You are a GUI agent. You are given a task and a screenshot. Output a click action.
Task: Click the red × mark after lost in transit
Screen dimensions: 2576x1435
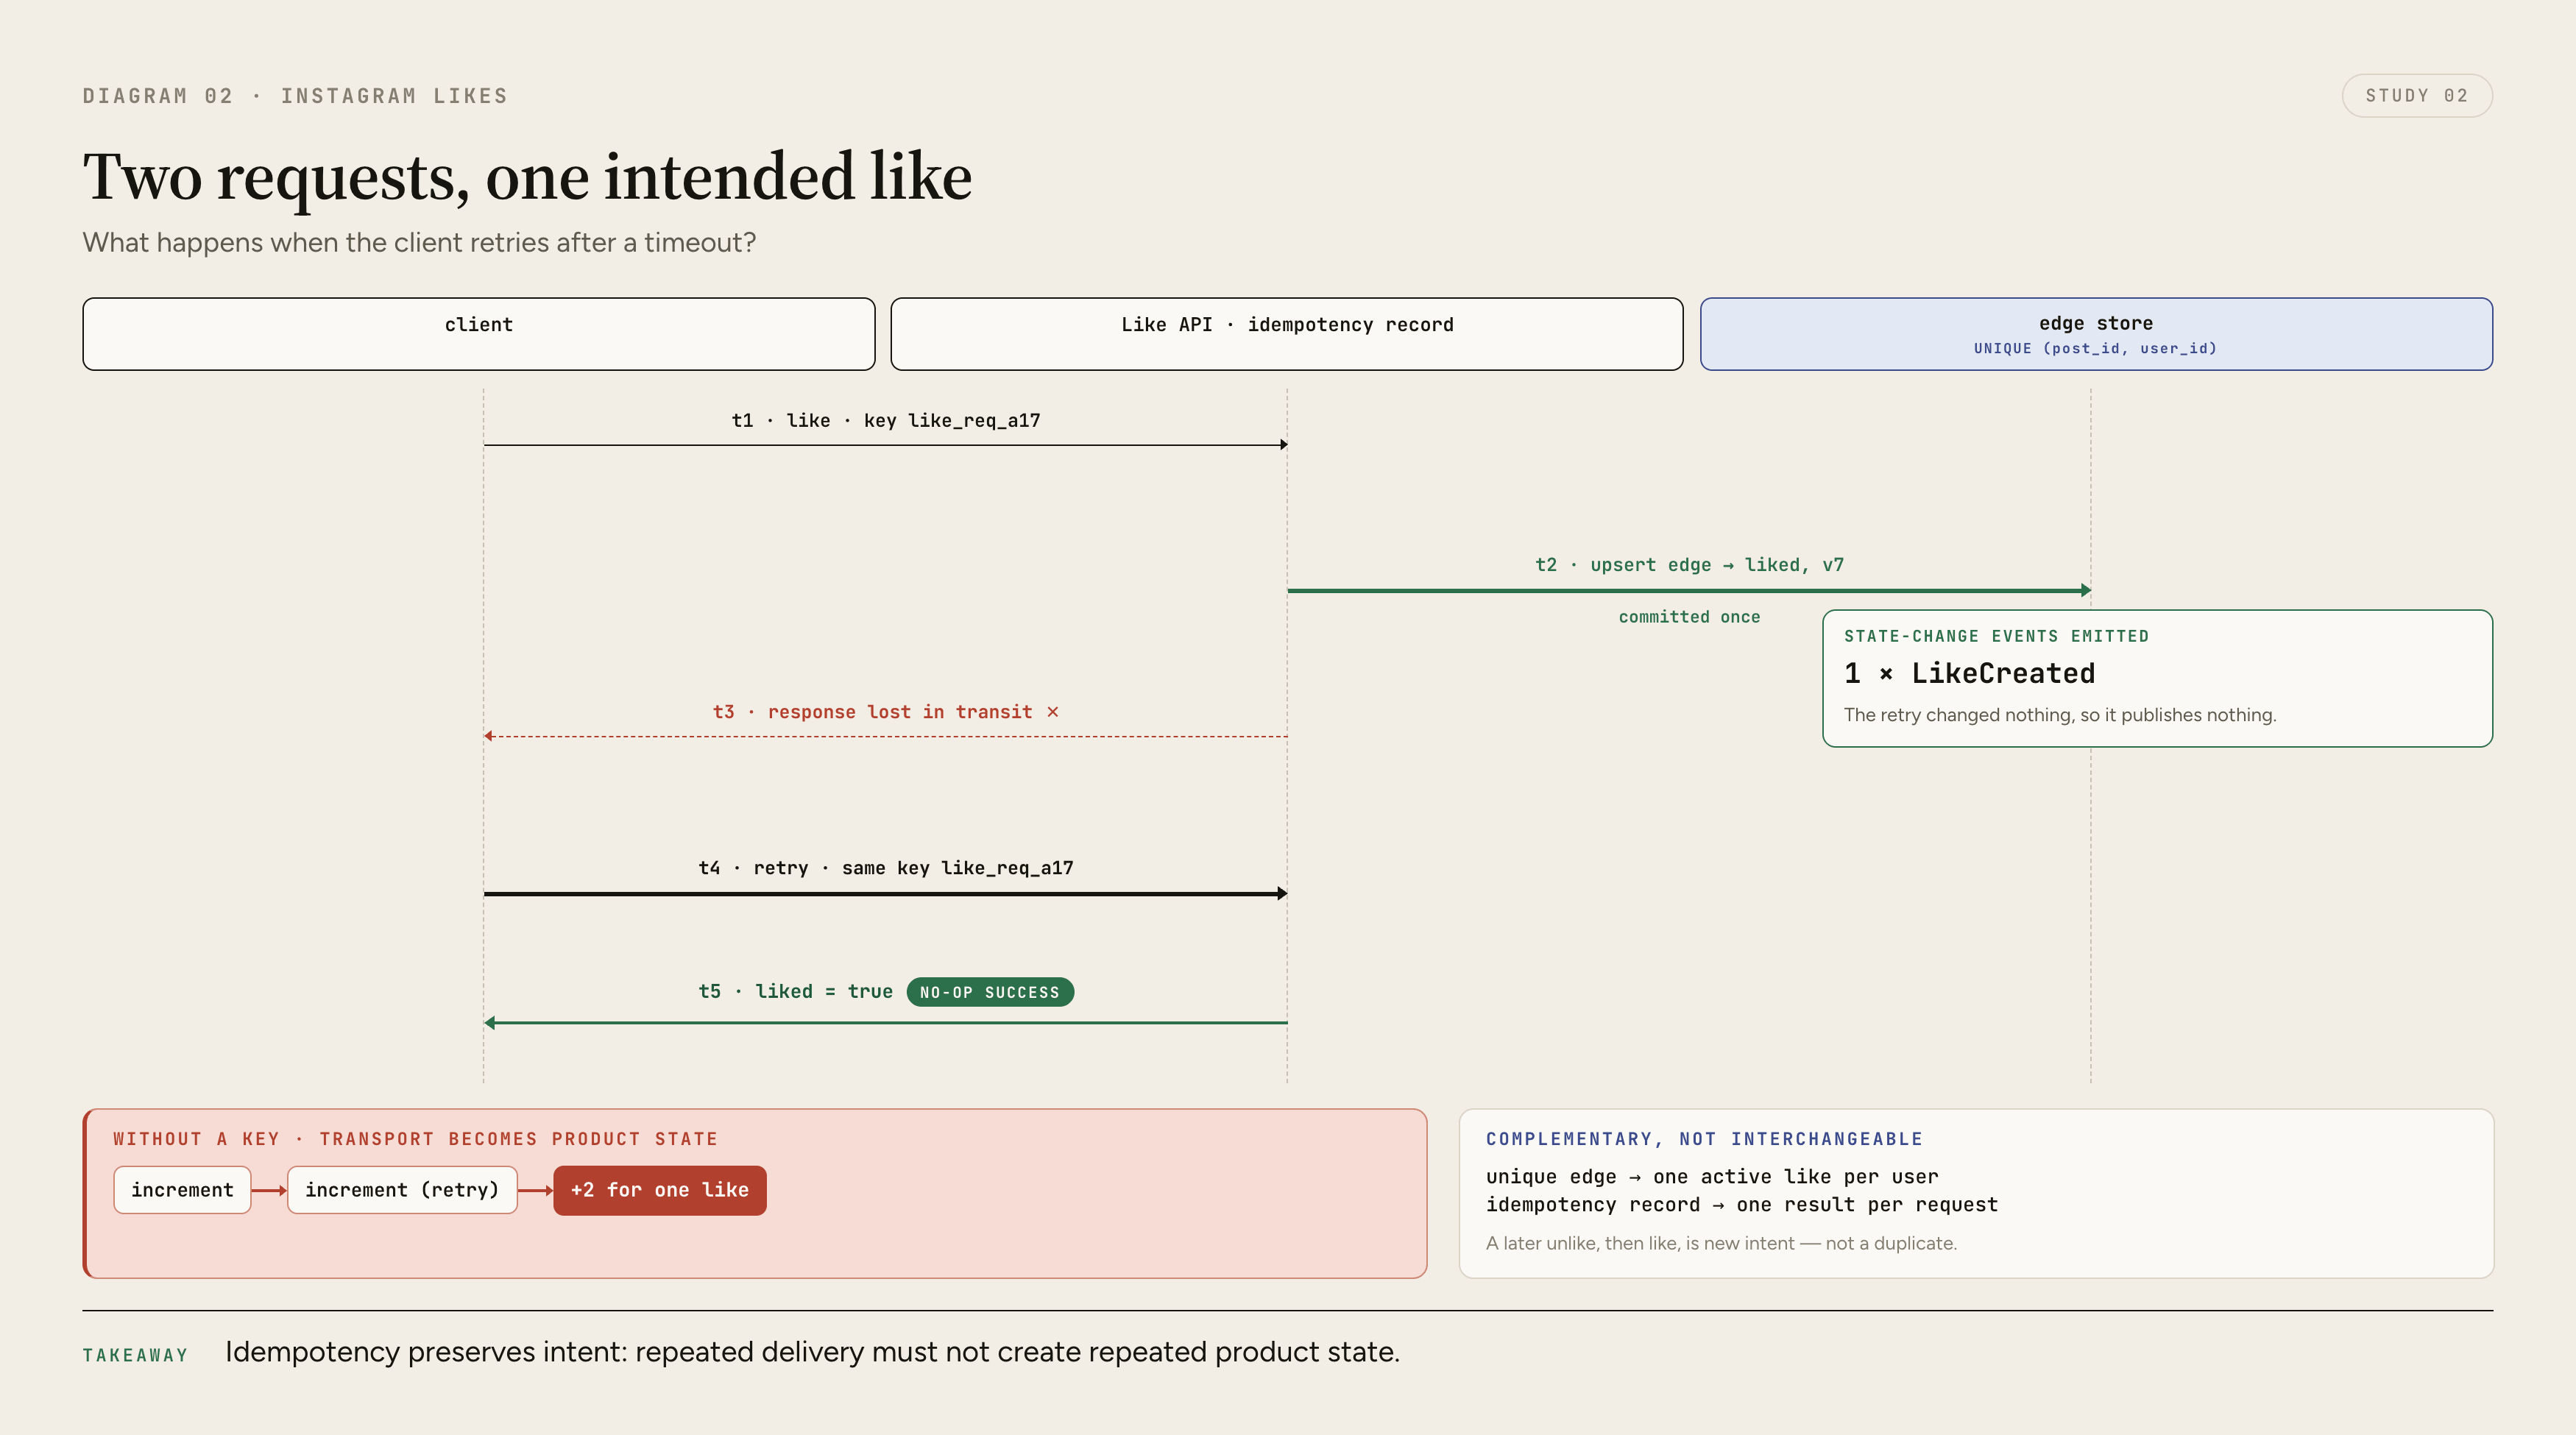click(1052, 712)
